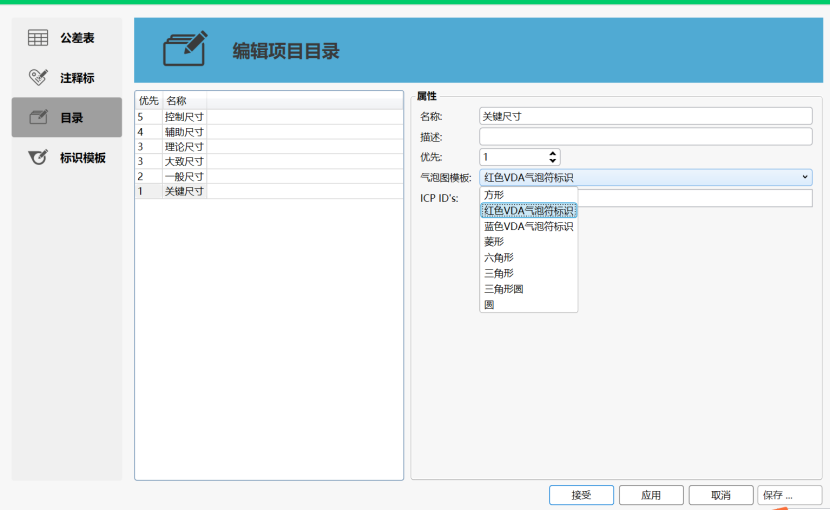This screenshot has height=510, width=830.
Task: Pick the 菱形 option
Action: tap(494, 242)
